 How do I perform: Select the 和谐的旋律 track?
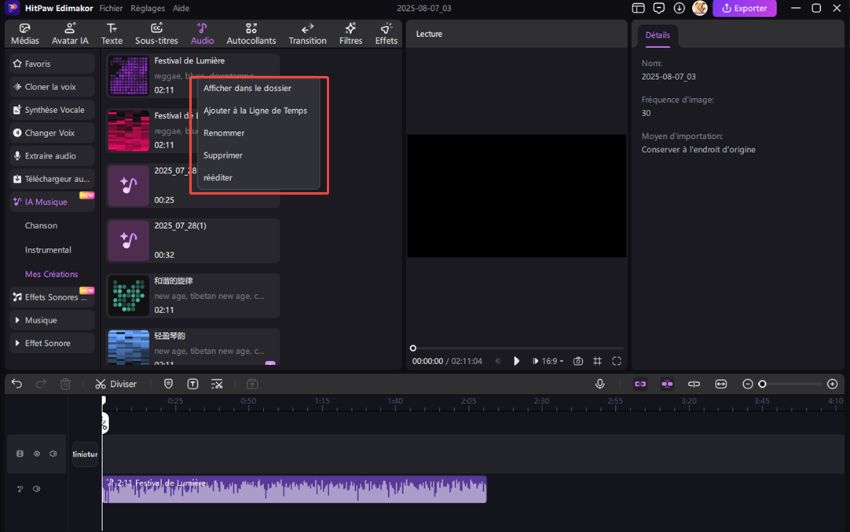click(x=193, y=296)
